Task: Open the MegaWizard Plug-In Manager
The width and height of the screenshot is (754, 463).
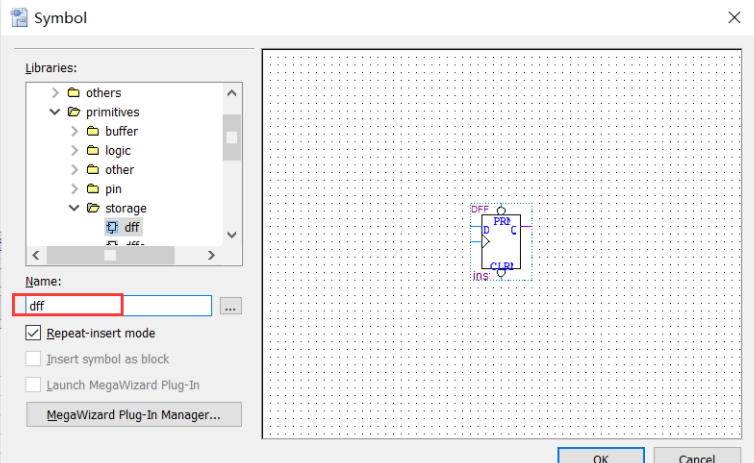Action: tap(134, 414)
